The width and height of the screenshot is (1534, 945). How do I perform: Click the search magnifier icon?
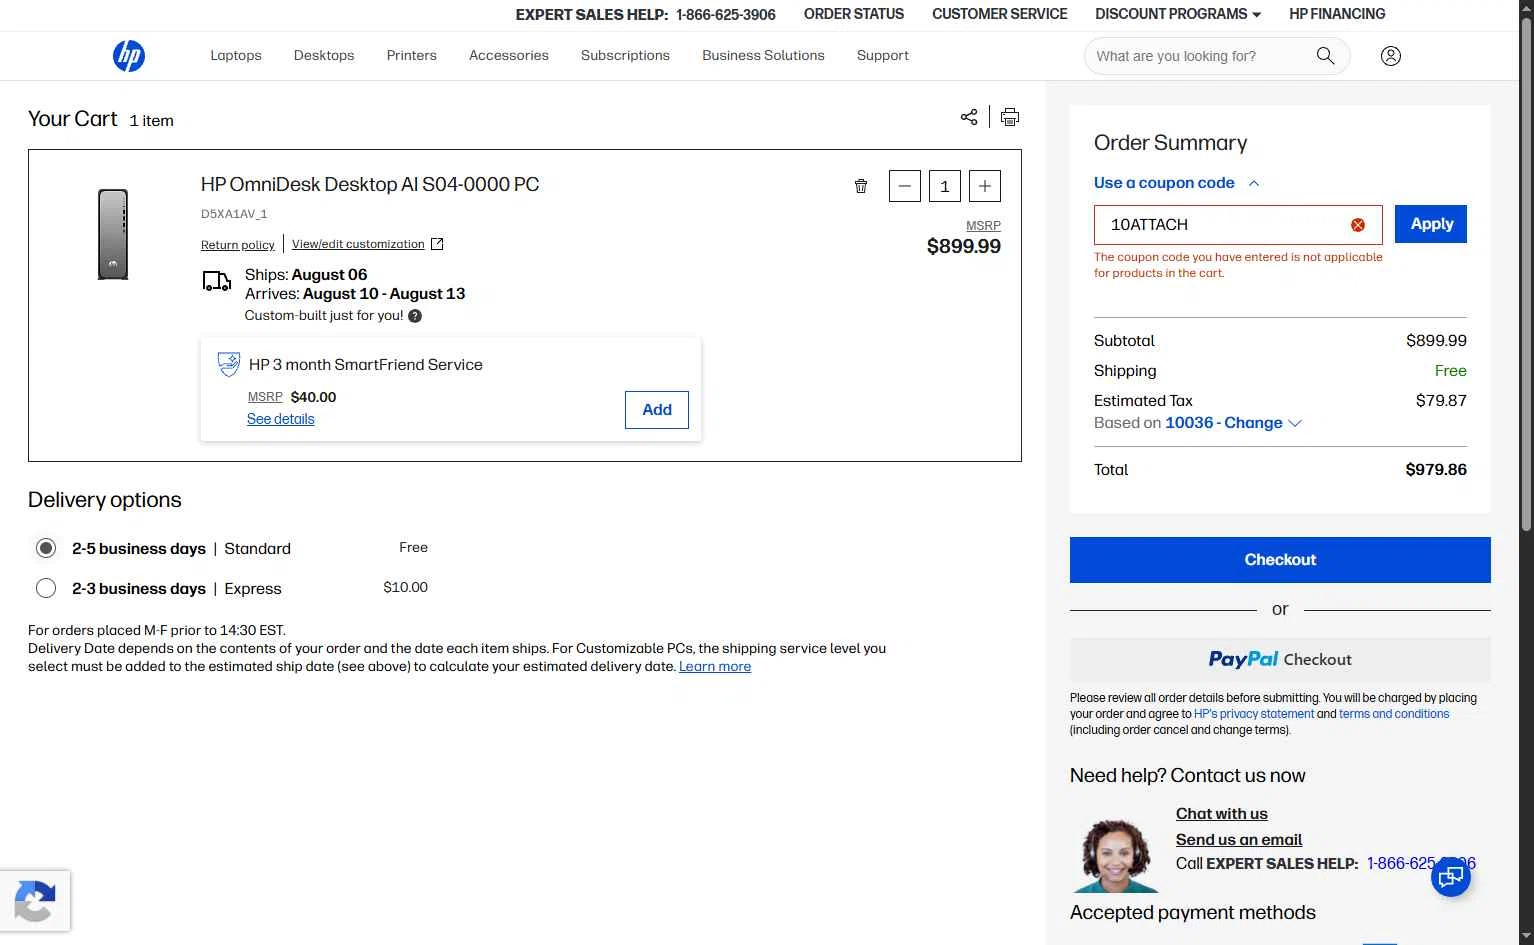pyautogui.click(x=1325, y=56)
